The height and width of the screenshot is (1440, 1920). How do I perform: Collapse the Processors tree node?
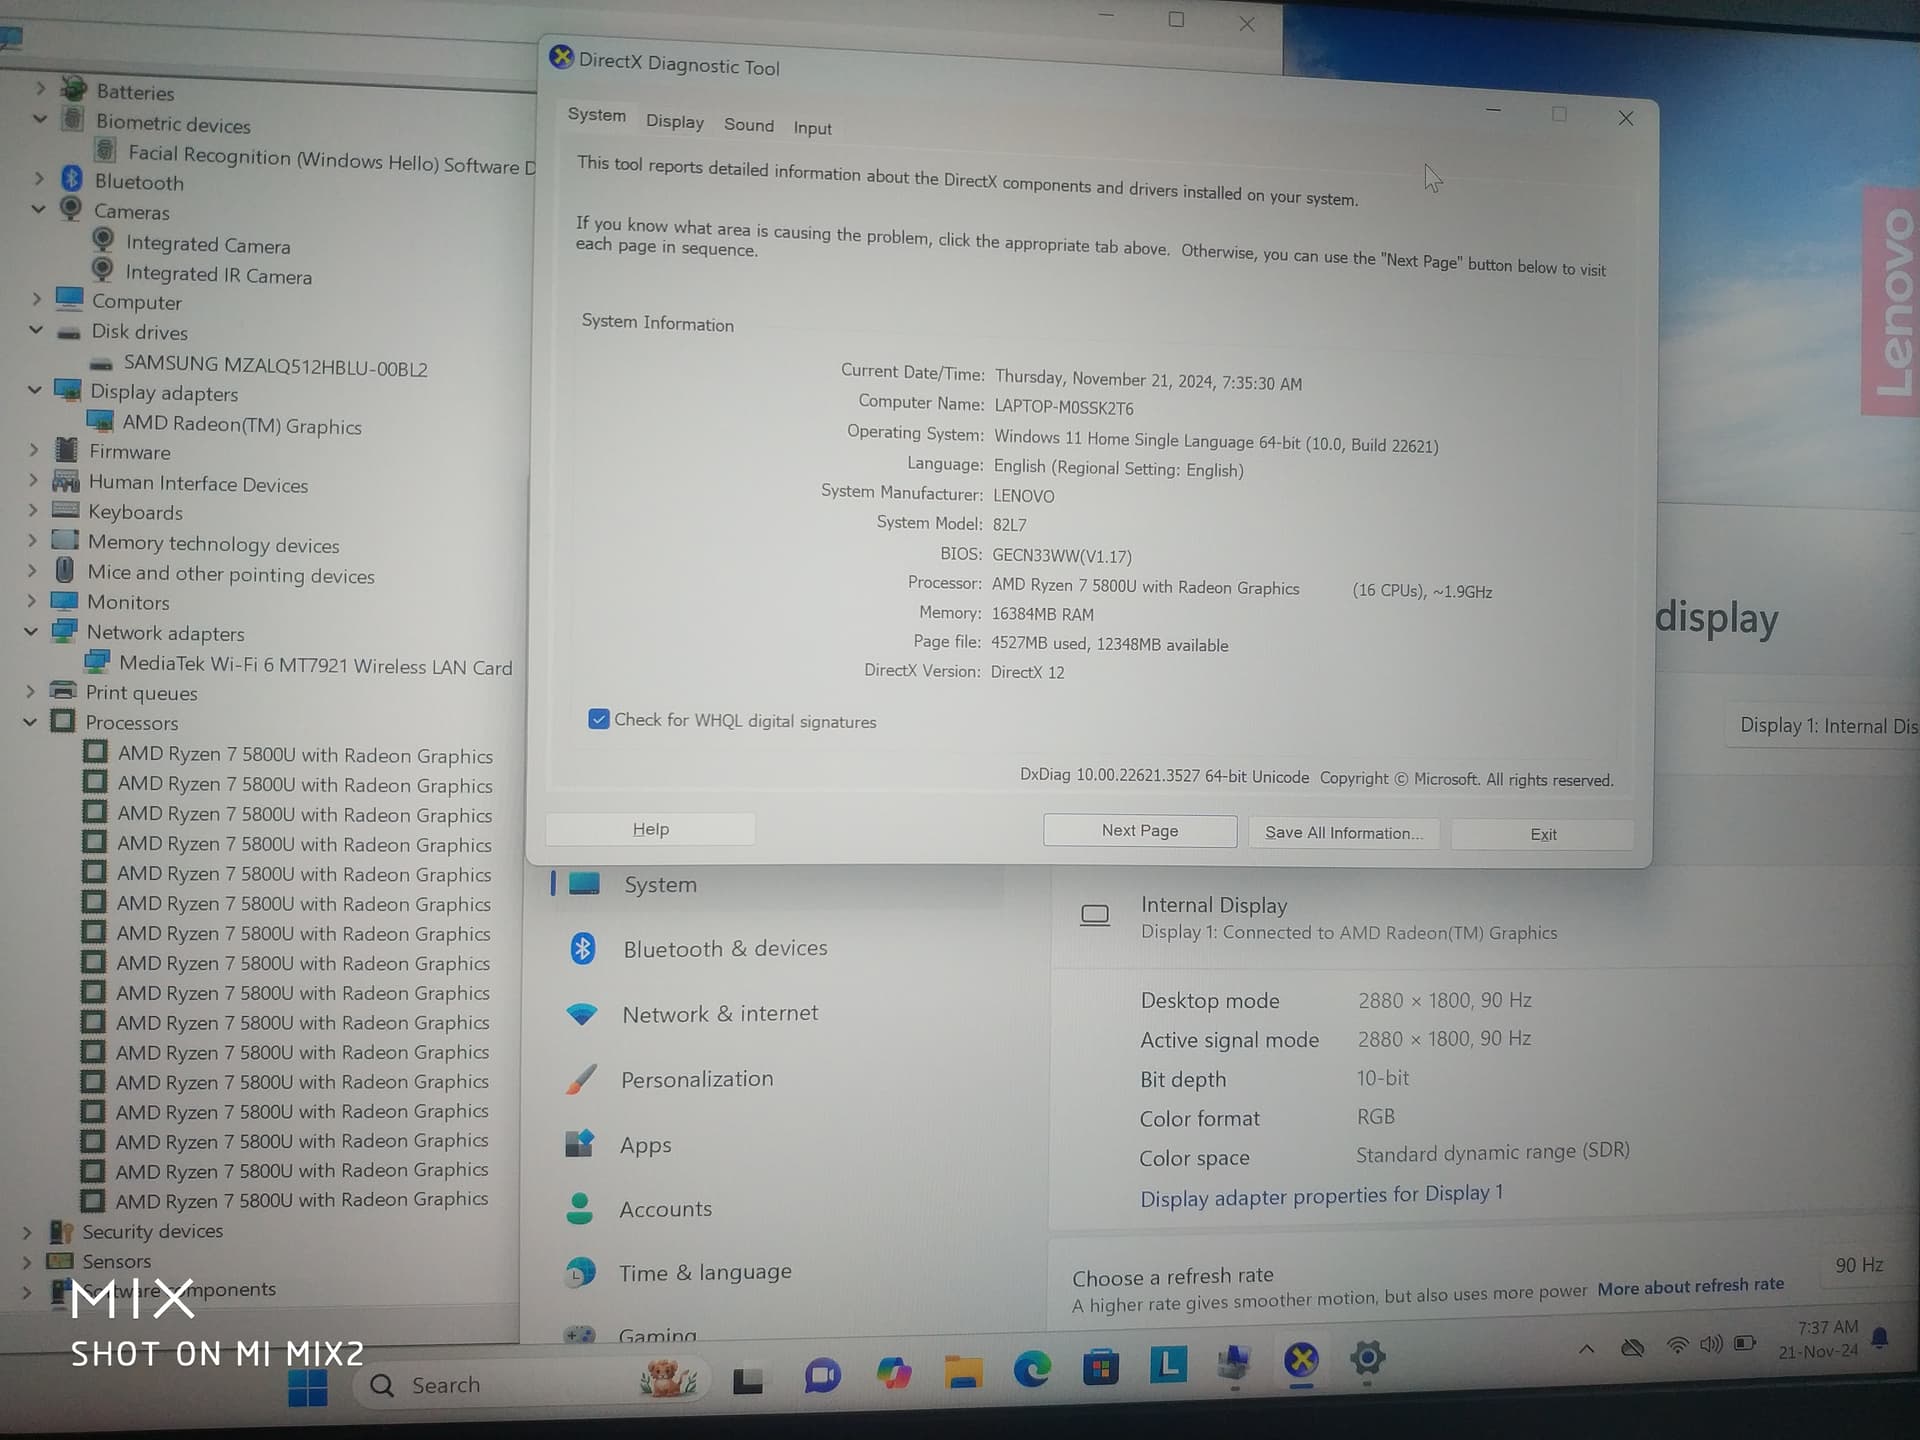pos(30,721)
